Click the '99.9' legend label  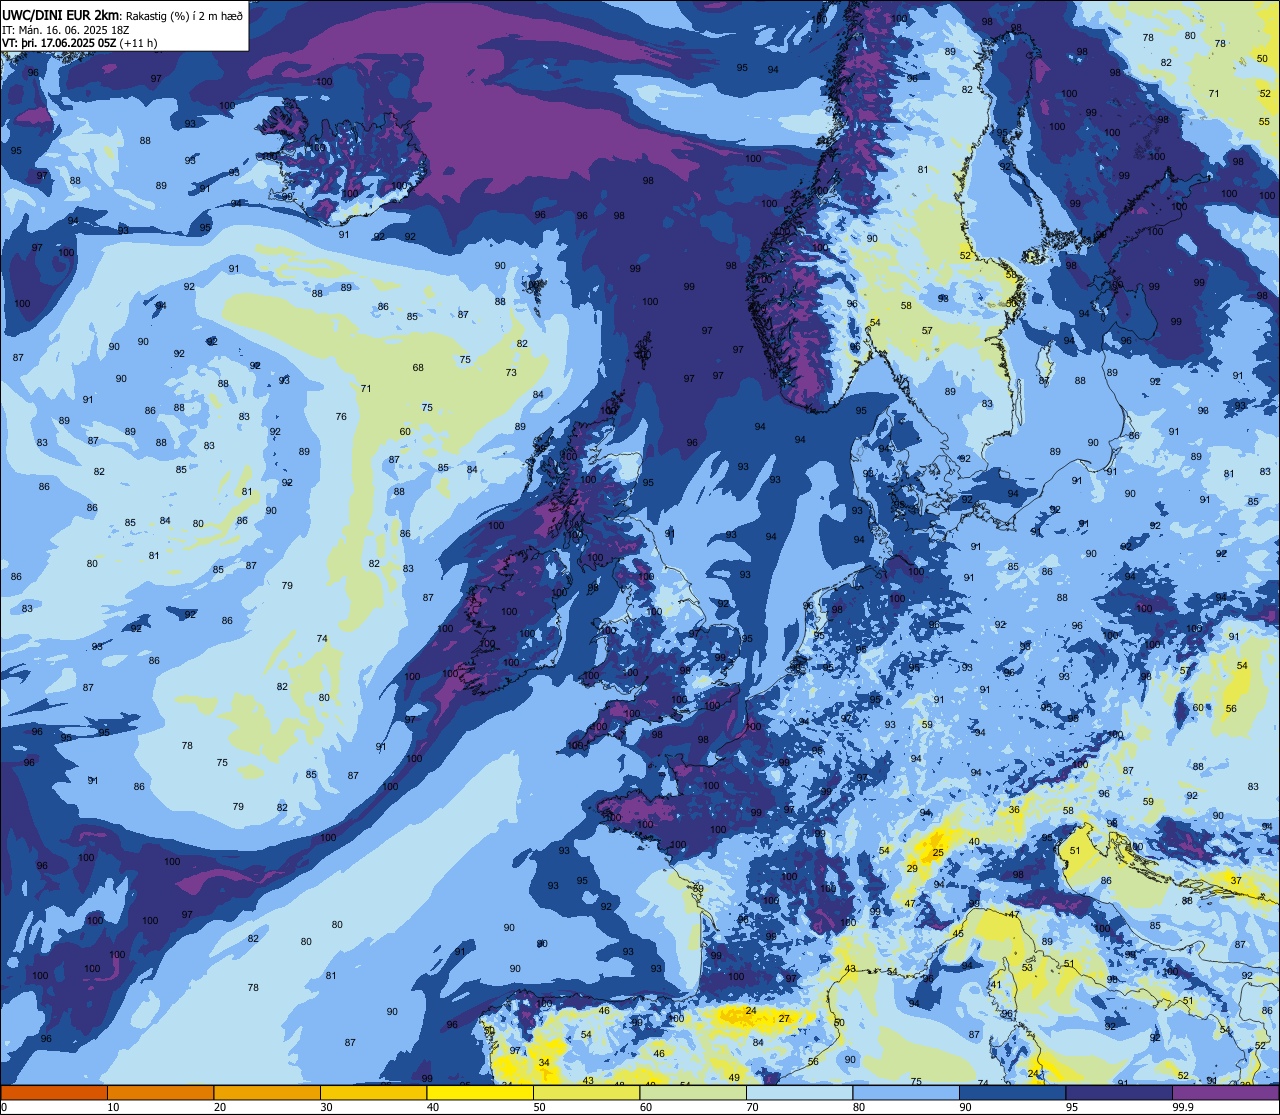pos(1183,1107)
